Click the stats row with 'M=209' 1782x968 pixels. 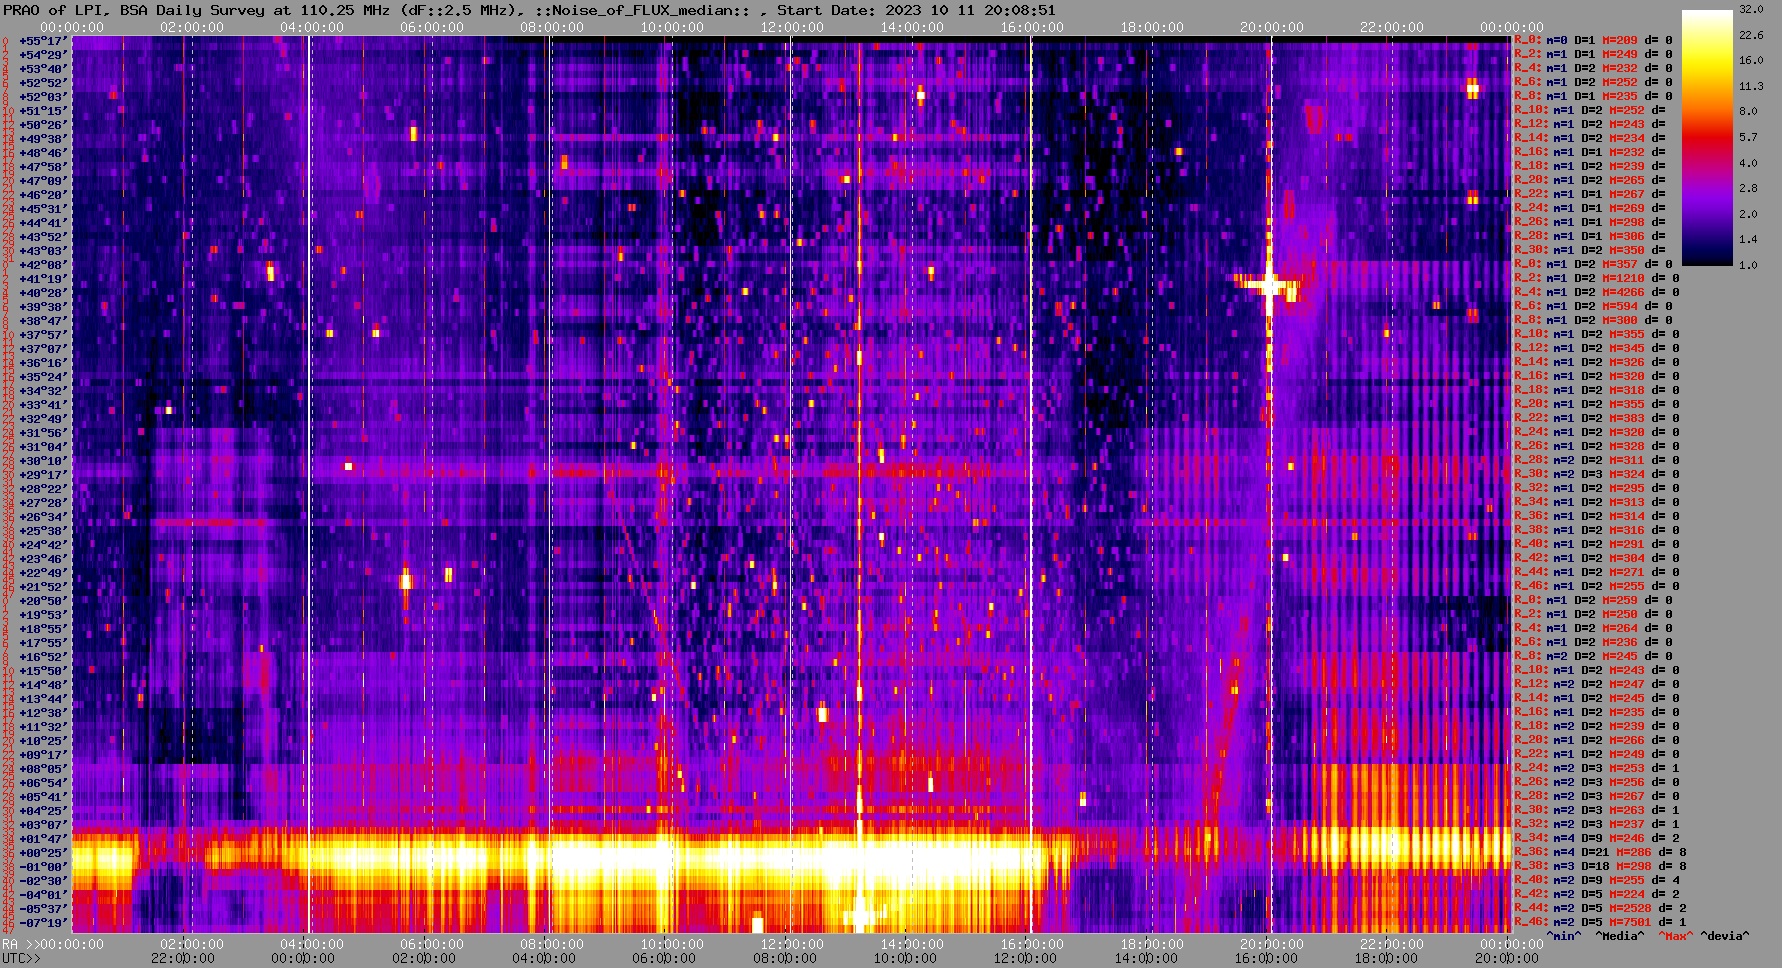click(x=1594, y=41)
